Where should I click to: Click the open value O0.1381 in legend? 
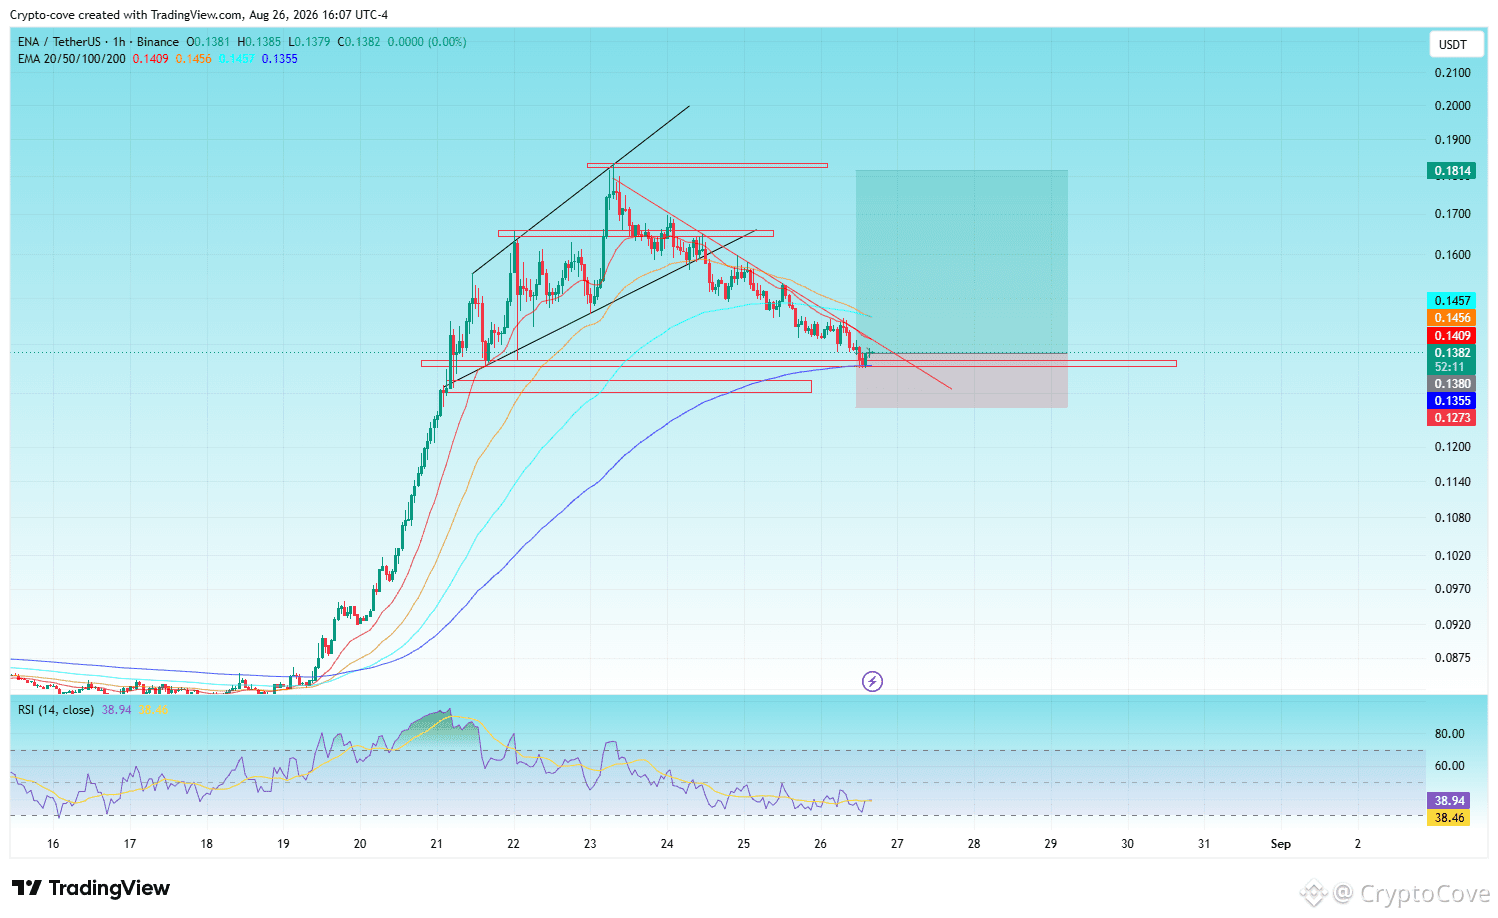(x=208, y=42)
